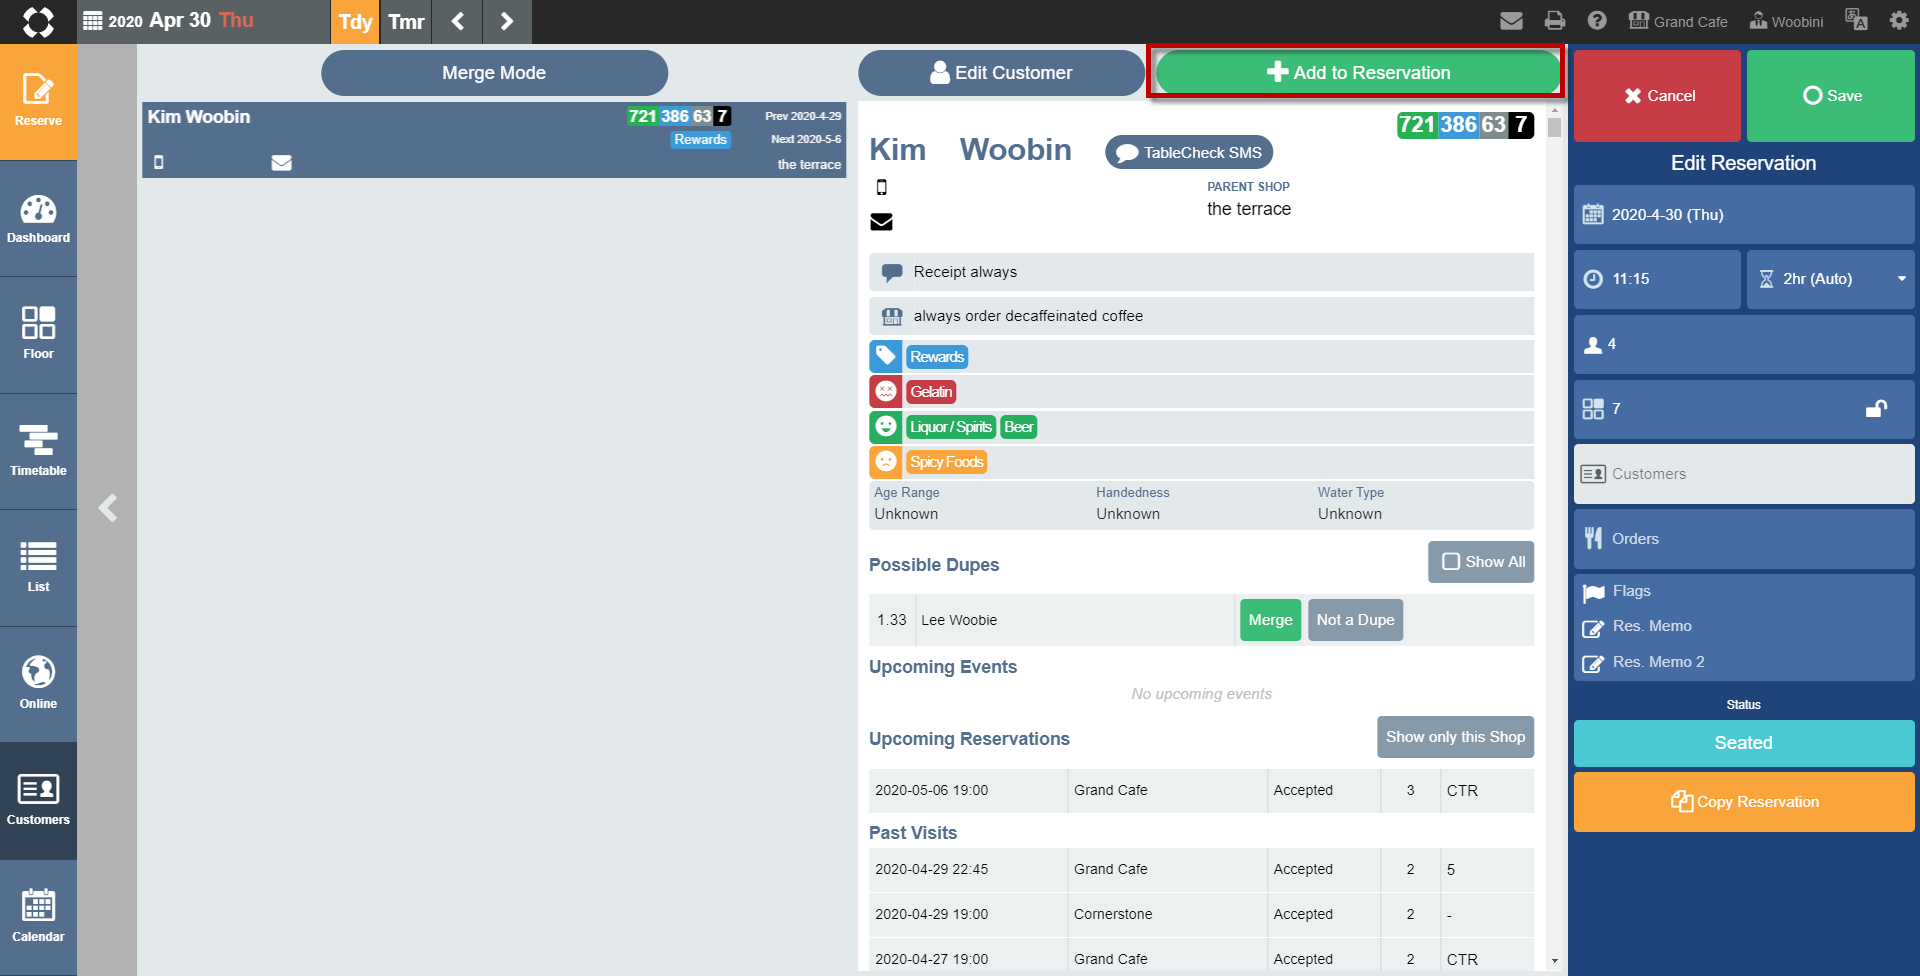This screenshot has width=1920, height=976.
Task: Open the settings gear icon
Action: point(1899,21)
